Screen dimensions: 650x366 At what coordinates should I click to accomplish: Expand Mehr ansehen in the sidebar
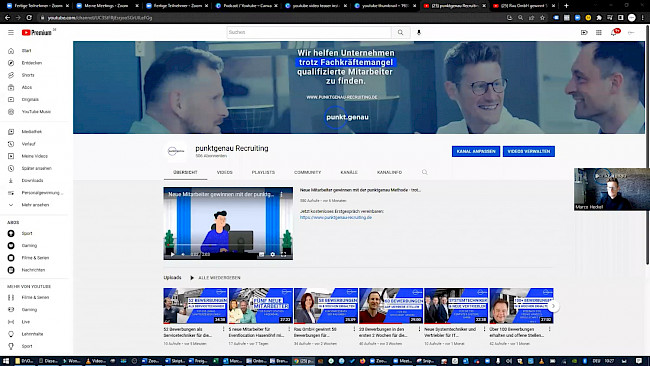click(35, 205)
